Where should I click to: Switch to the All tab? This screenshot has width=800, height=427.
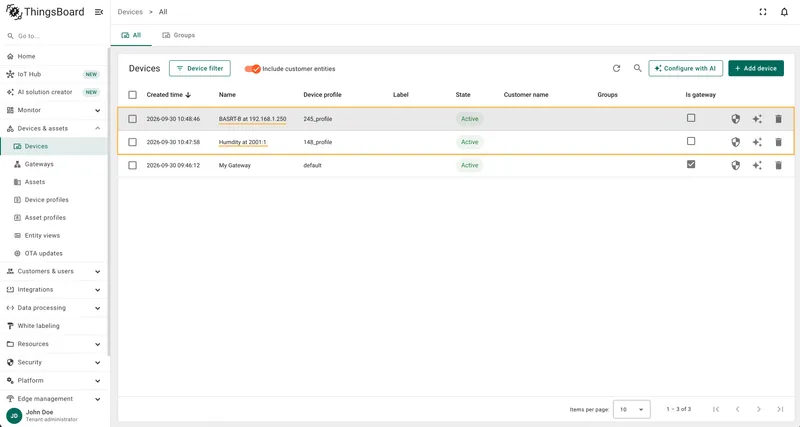(x=131, y=35)
